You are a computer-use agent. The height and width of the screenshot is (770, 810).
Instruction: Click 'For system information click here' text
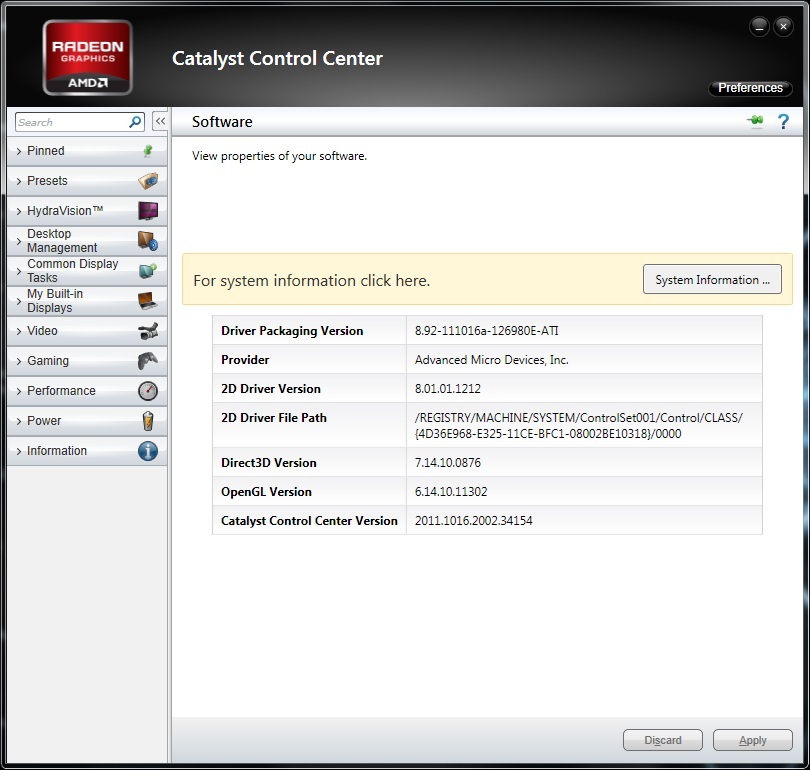[311, 280]
